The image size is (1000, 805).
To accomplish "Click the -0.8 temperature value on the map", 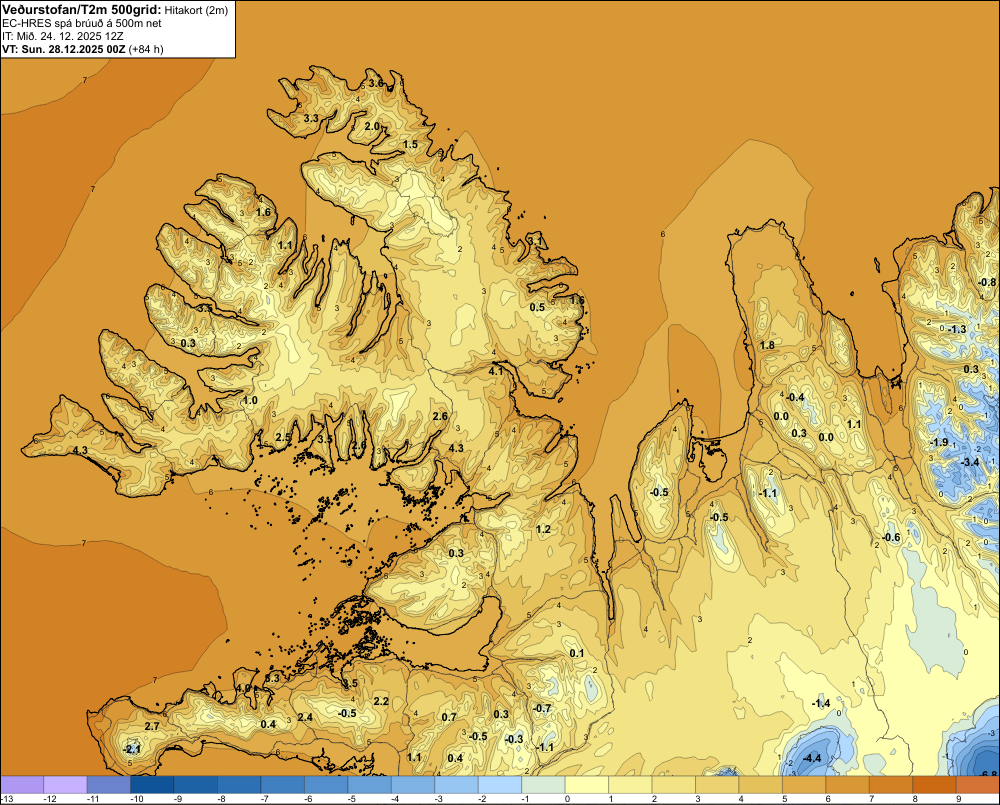I will coord(987,283).
